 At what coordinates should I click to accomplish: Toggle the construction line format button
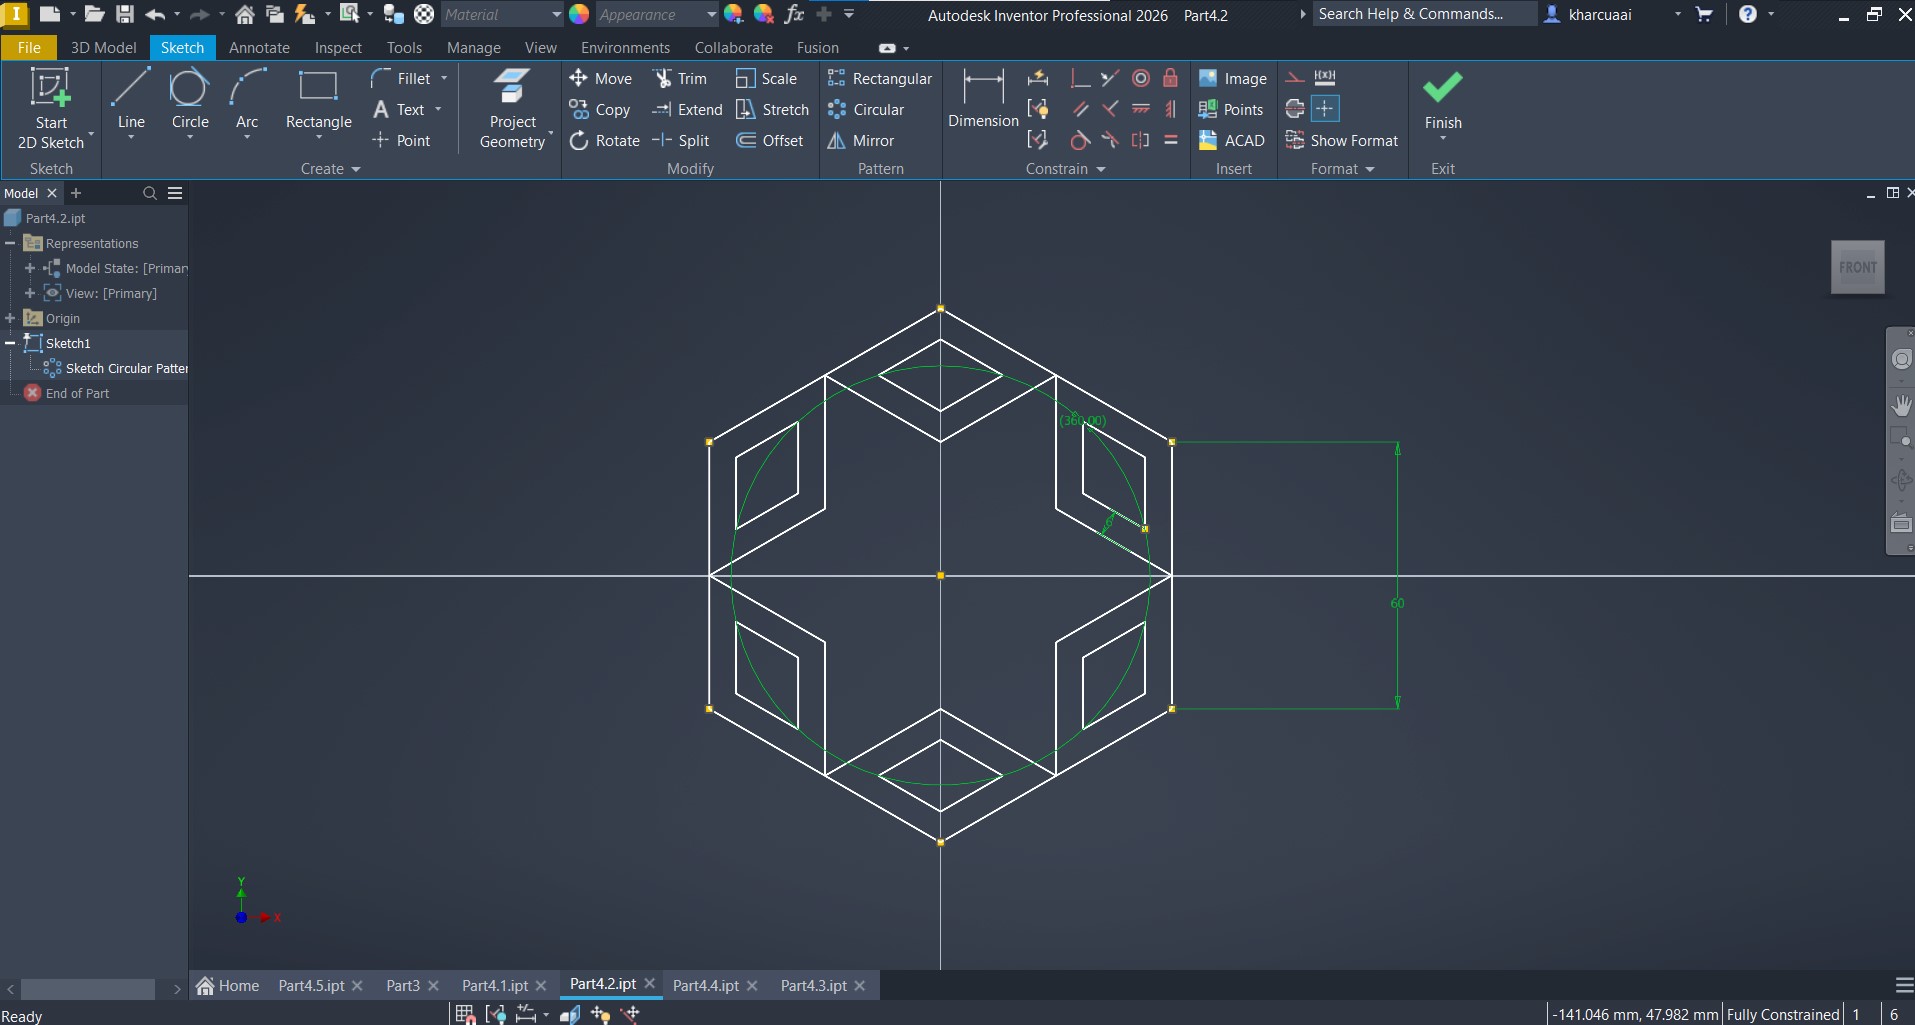1295,78
